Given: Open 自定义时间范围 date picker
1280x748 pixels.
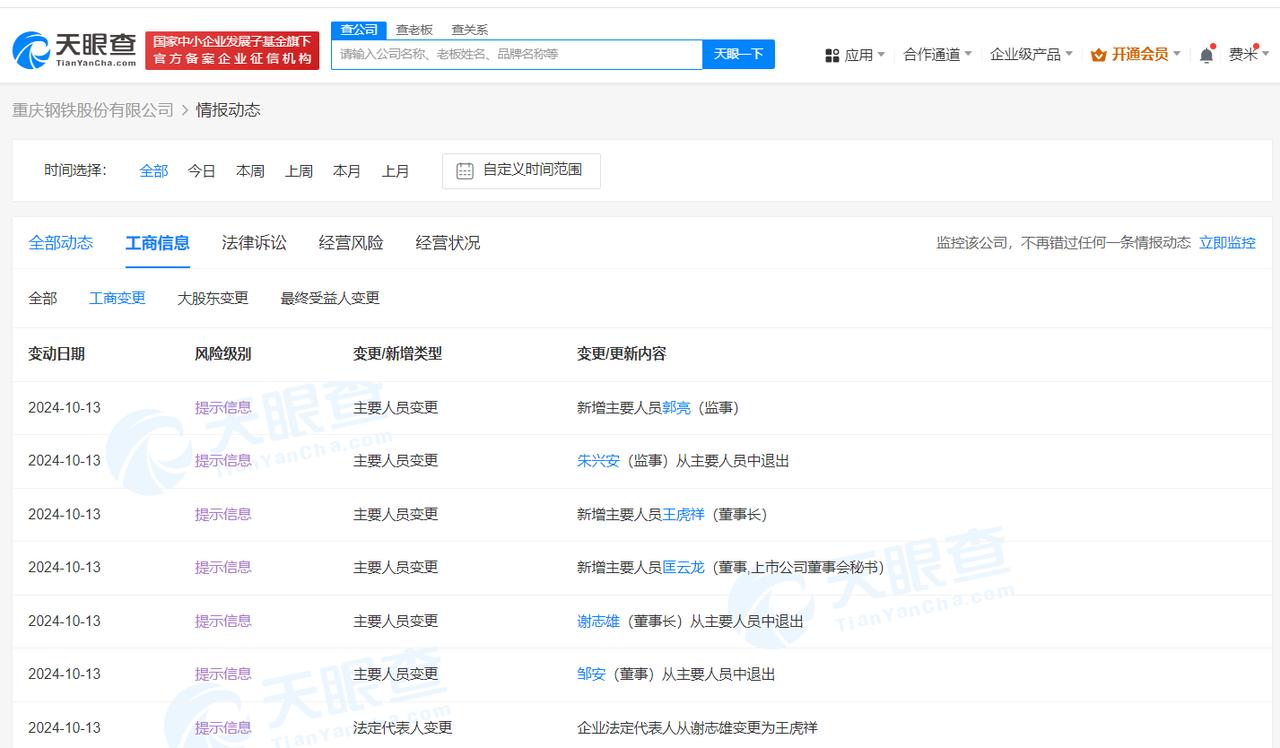Looking at the screenshot, I should pos(521,171).
